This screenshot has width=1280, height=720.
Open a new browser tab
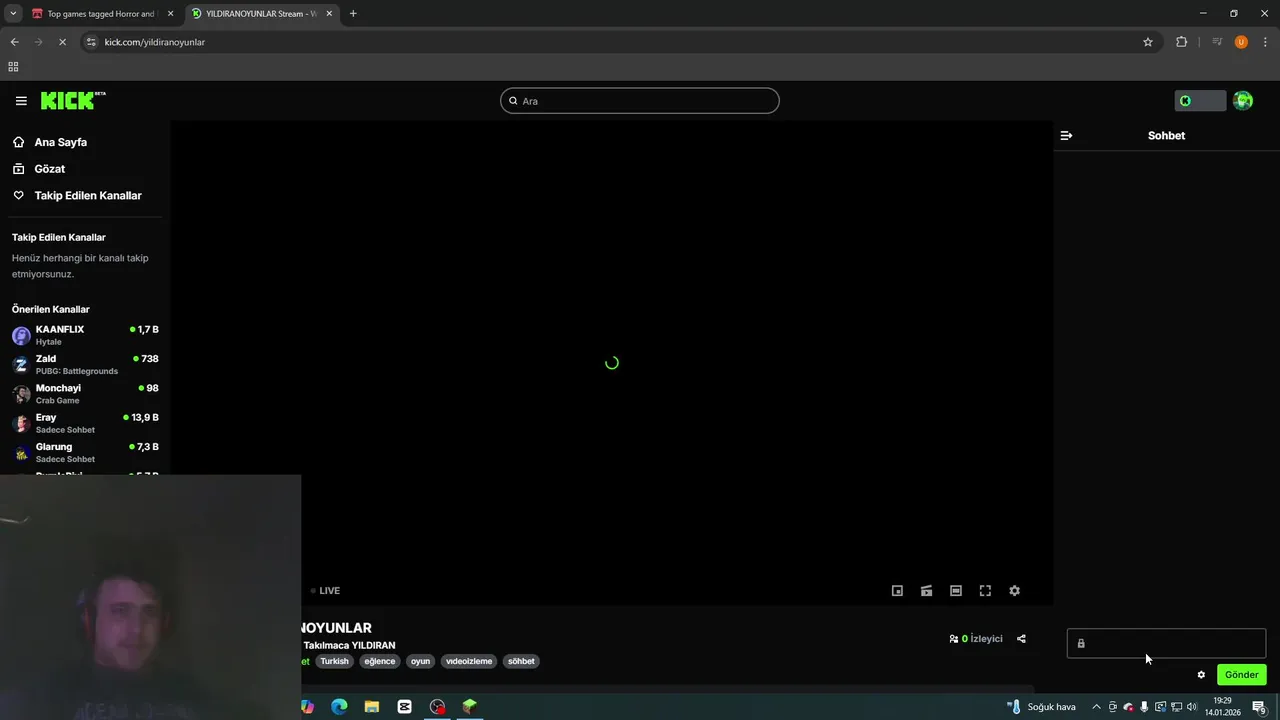pos(353,14)
